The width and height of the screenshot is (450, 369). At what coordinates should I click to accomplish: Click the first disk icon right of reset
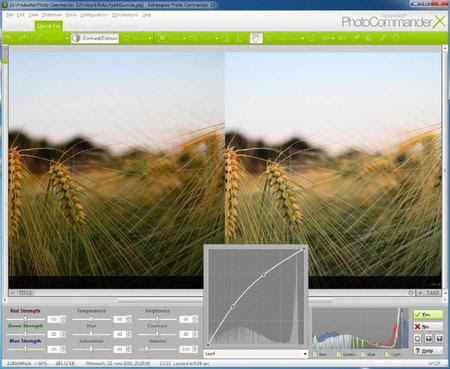[429, 339]
